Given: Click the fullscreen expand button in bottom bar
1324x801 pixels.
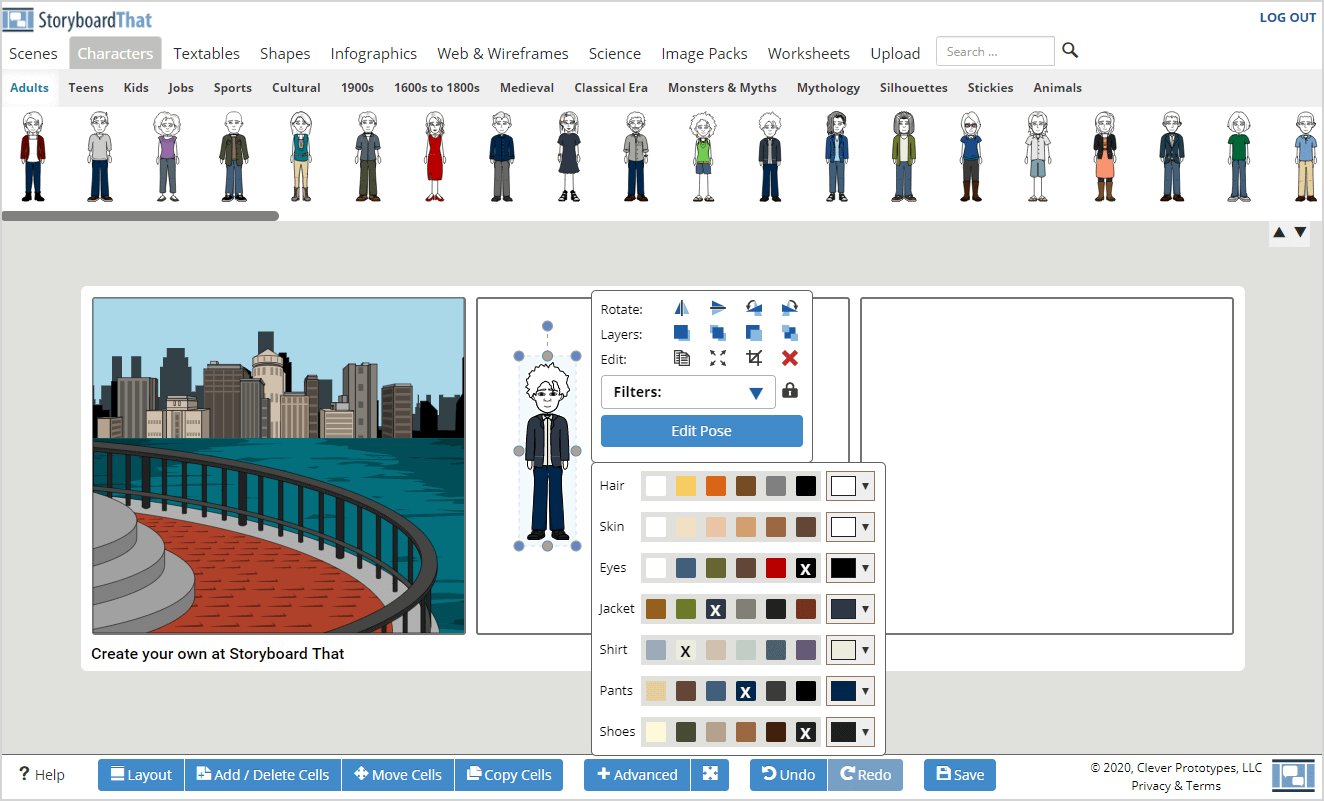Looking at the screenshot, I should (x=709, y=774).
